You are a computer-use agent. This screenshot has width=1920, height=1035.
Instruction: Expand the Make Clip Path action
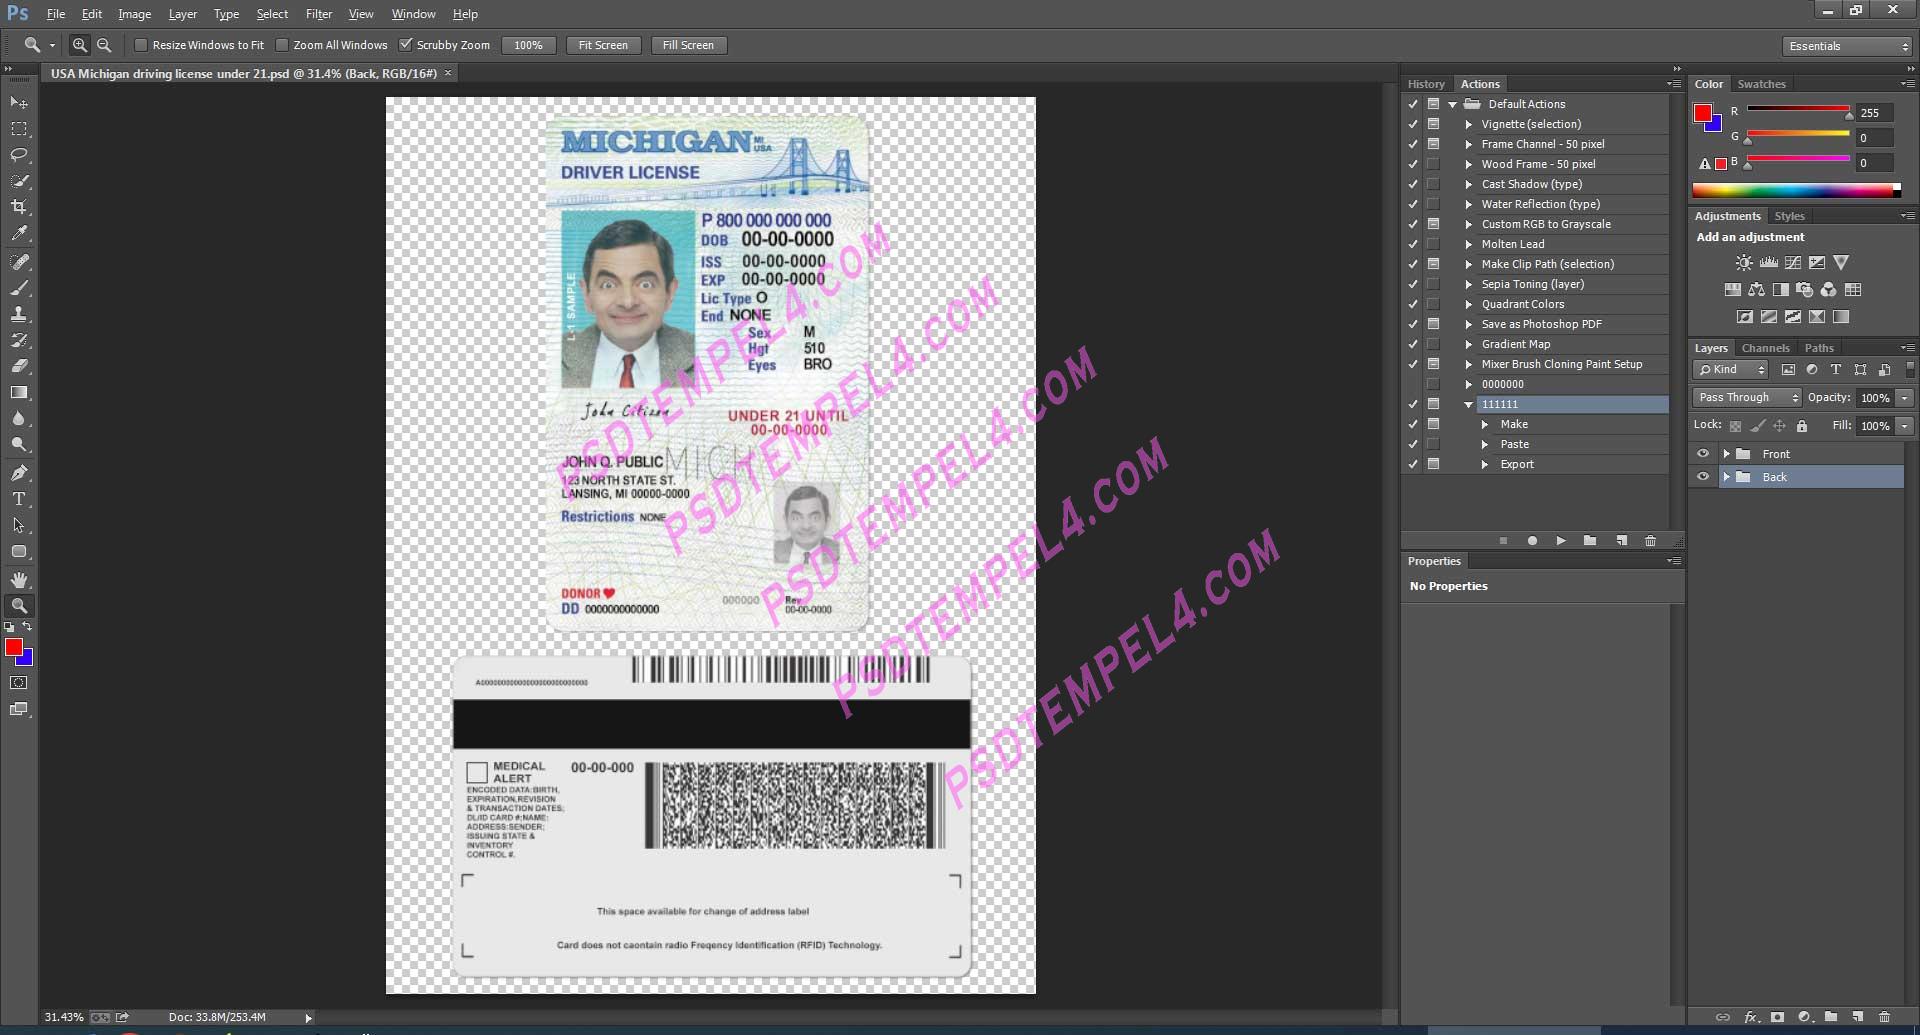1467,264
